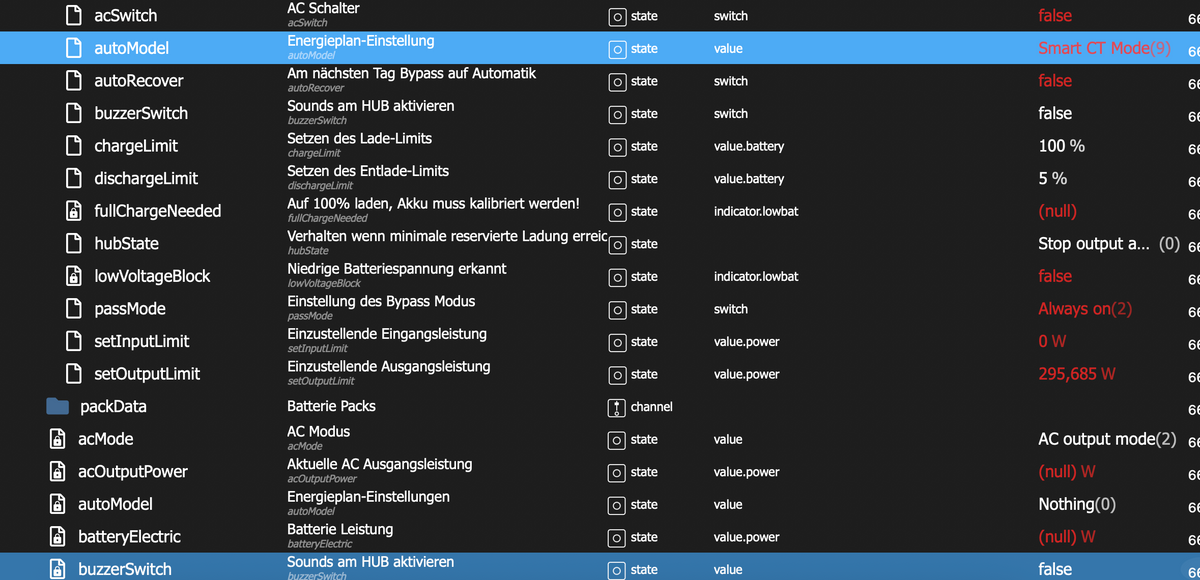
Task: Click the locked file icon beside fullChargeNeeded
Action: tap(73, 211)
